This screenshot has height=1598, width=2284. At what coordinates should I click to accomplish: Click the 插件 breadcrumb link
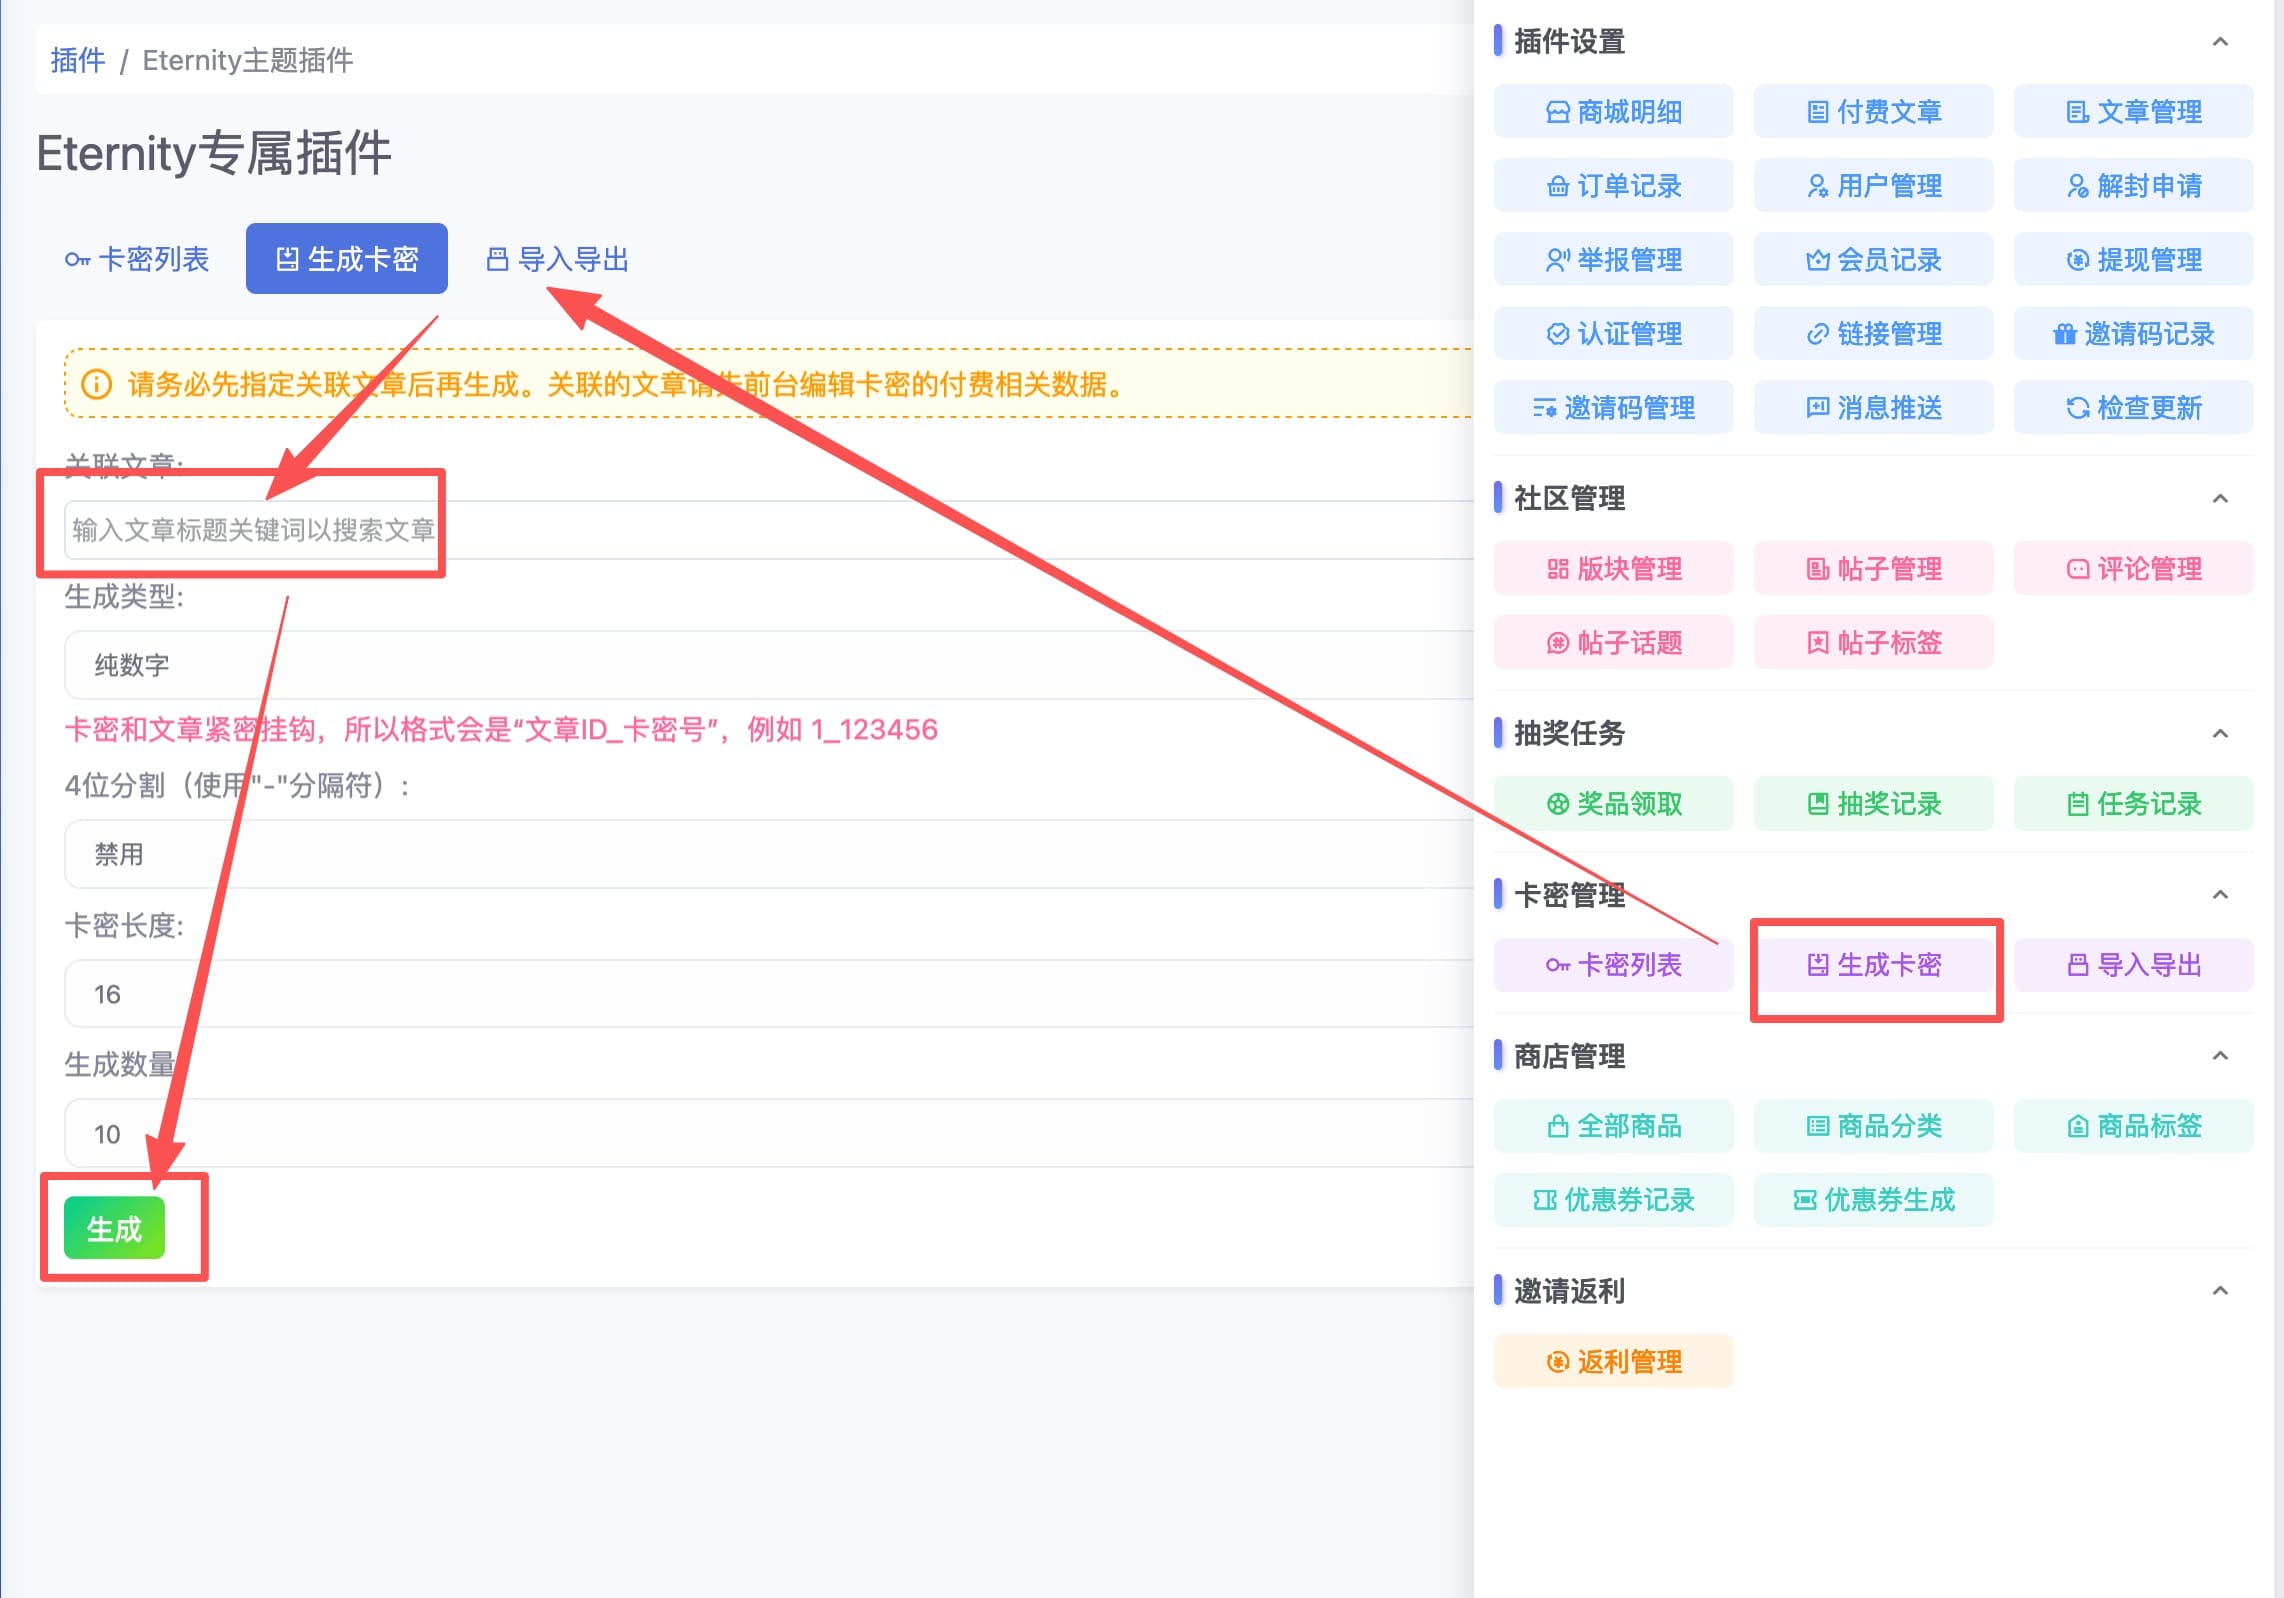[77, 61]
